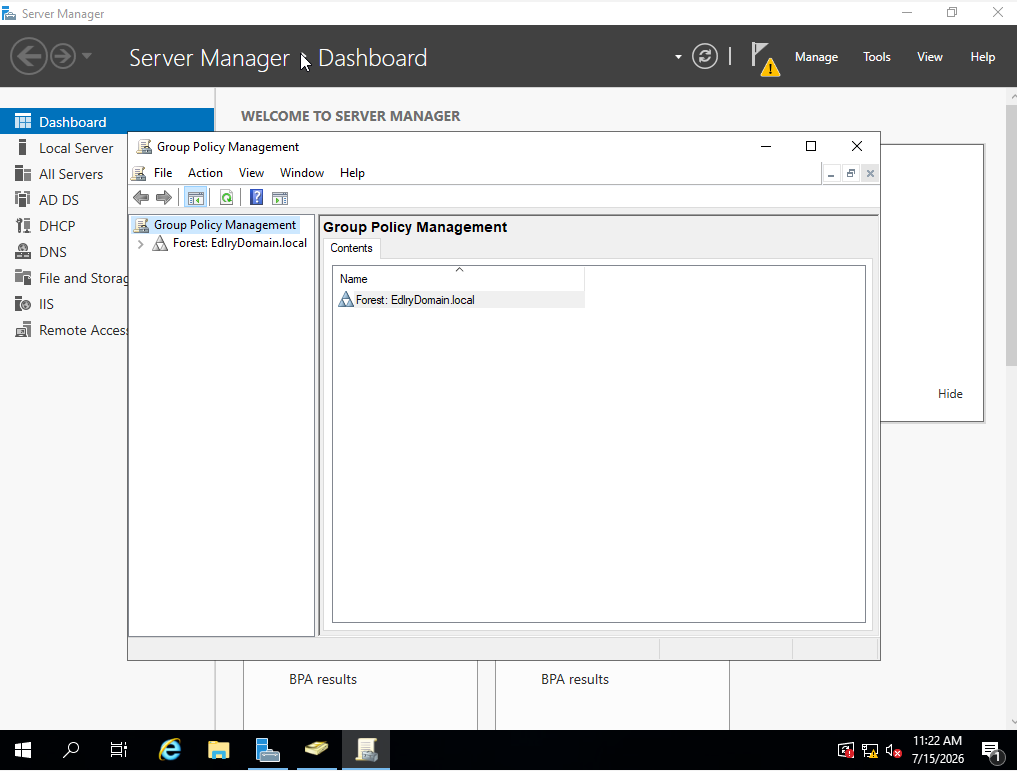Open dropdown arrow left of Refresh button
Screen dimensions: 1017x771
coord(678,57)
